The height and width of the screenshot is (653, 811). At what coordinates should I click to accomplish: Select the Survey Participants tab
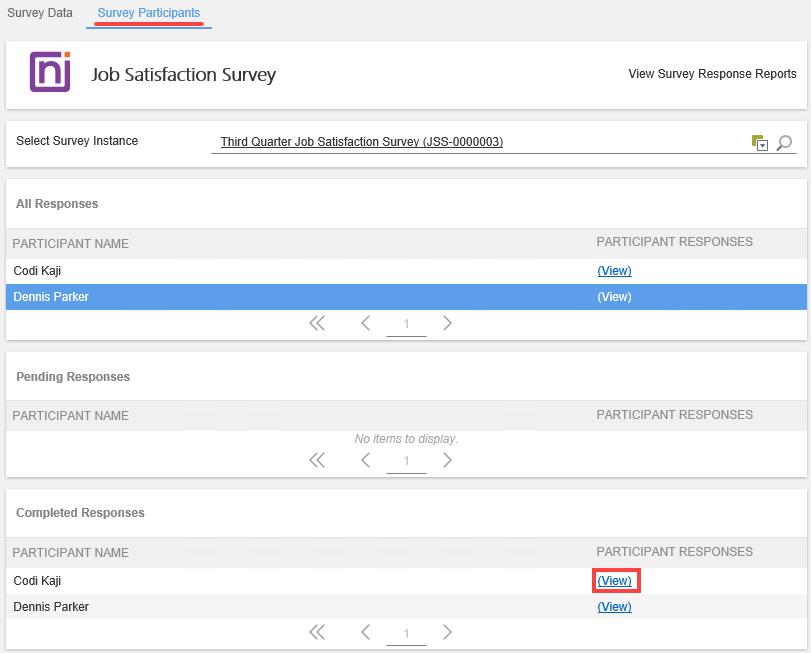click(149, 13)
